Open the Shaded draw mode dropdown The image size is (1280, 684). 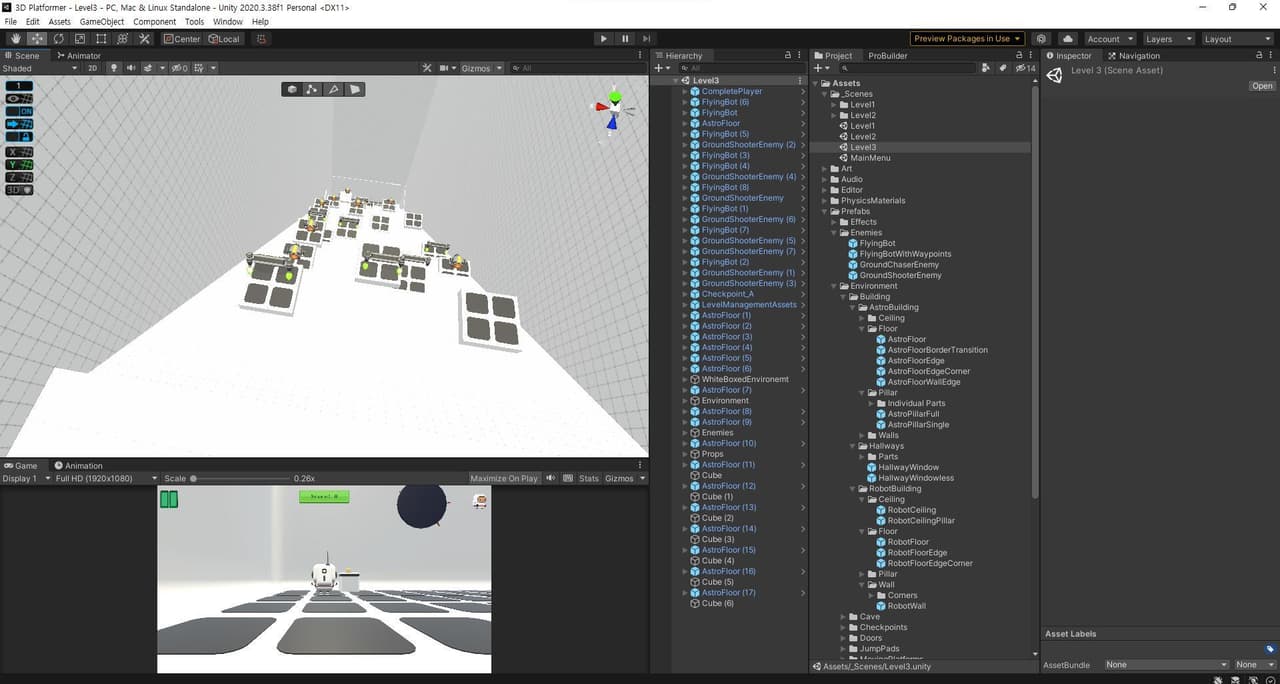point(40,68)
